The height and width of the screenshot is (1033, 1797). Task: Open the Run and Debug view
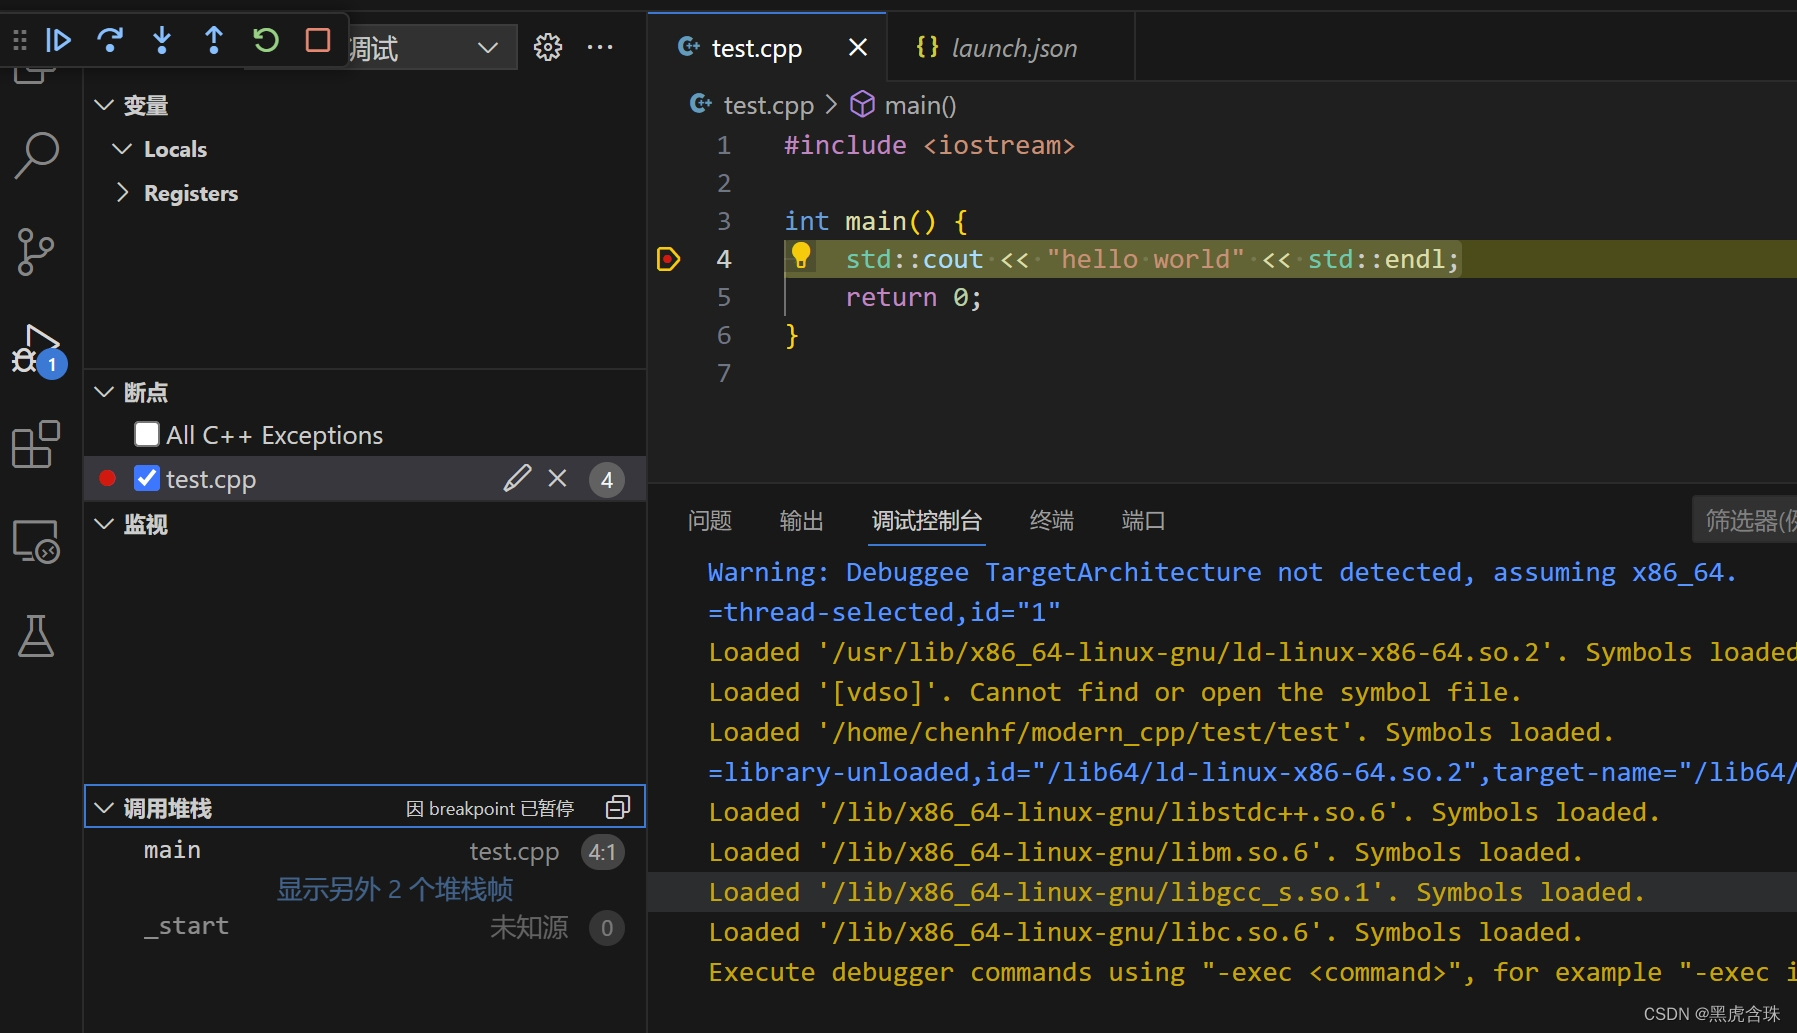point(37,349)
